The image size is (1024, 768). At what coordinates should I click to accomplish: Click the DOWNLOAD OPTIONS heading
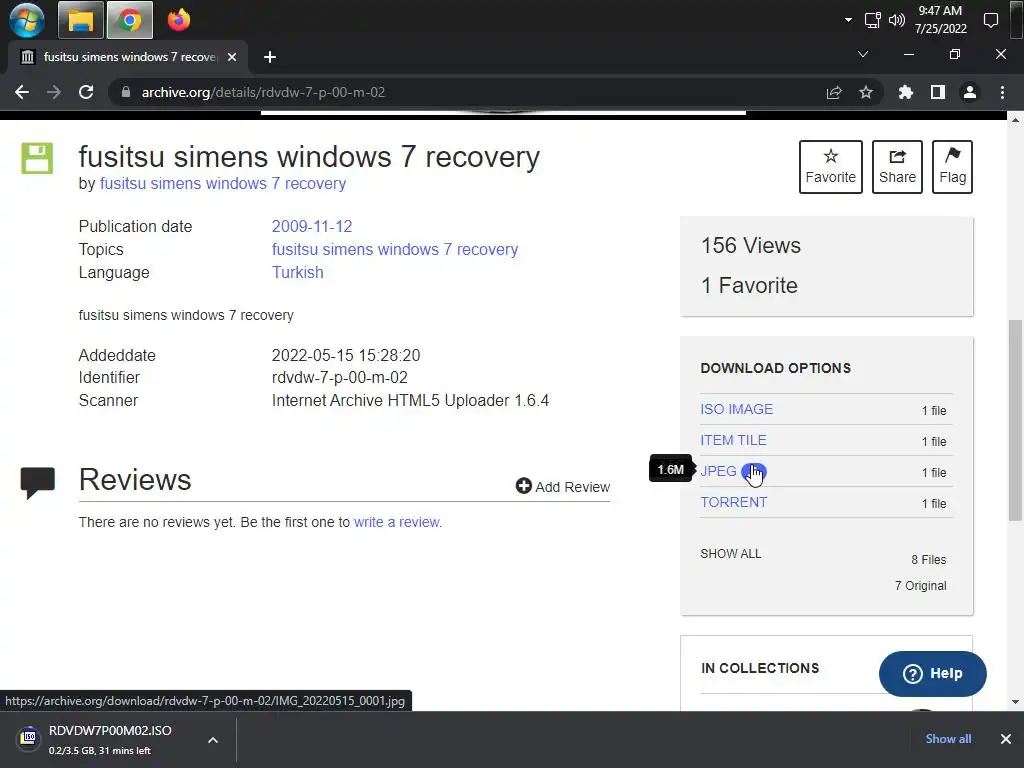tap(775, 368)
